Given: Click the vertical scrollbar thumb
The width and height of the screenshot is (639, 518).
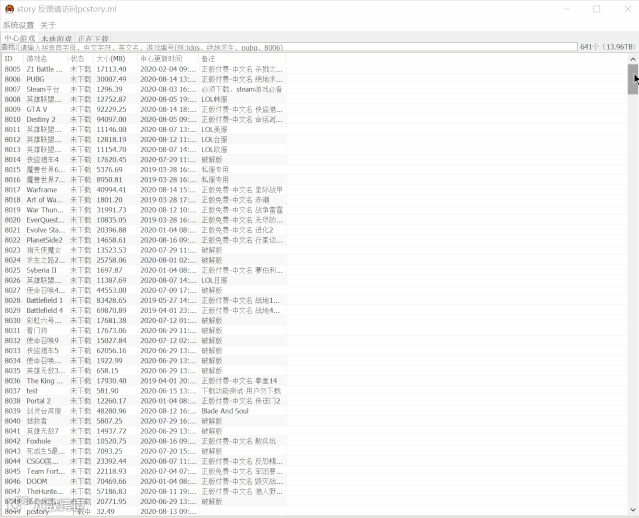Looking at the screenshot, I should (x=633, y=79).
